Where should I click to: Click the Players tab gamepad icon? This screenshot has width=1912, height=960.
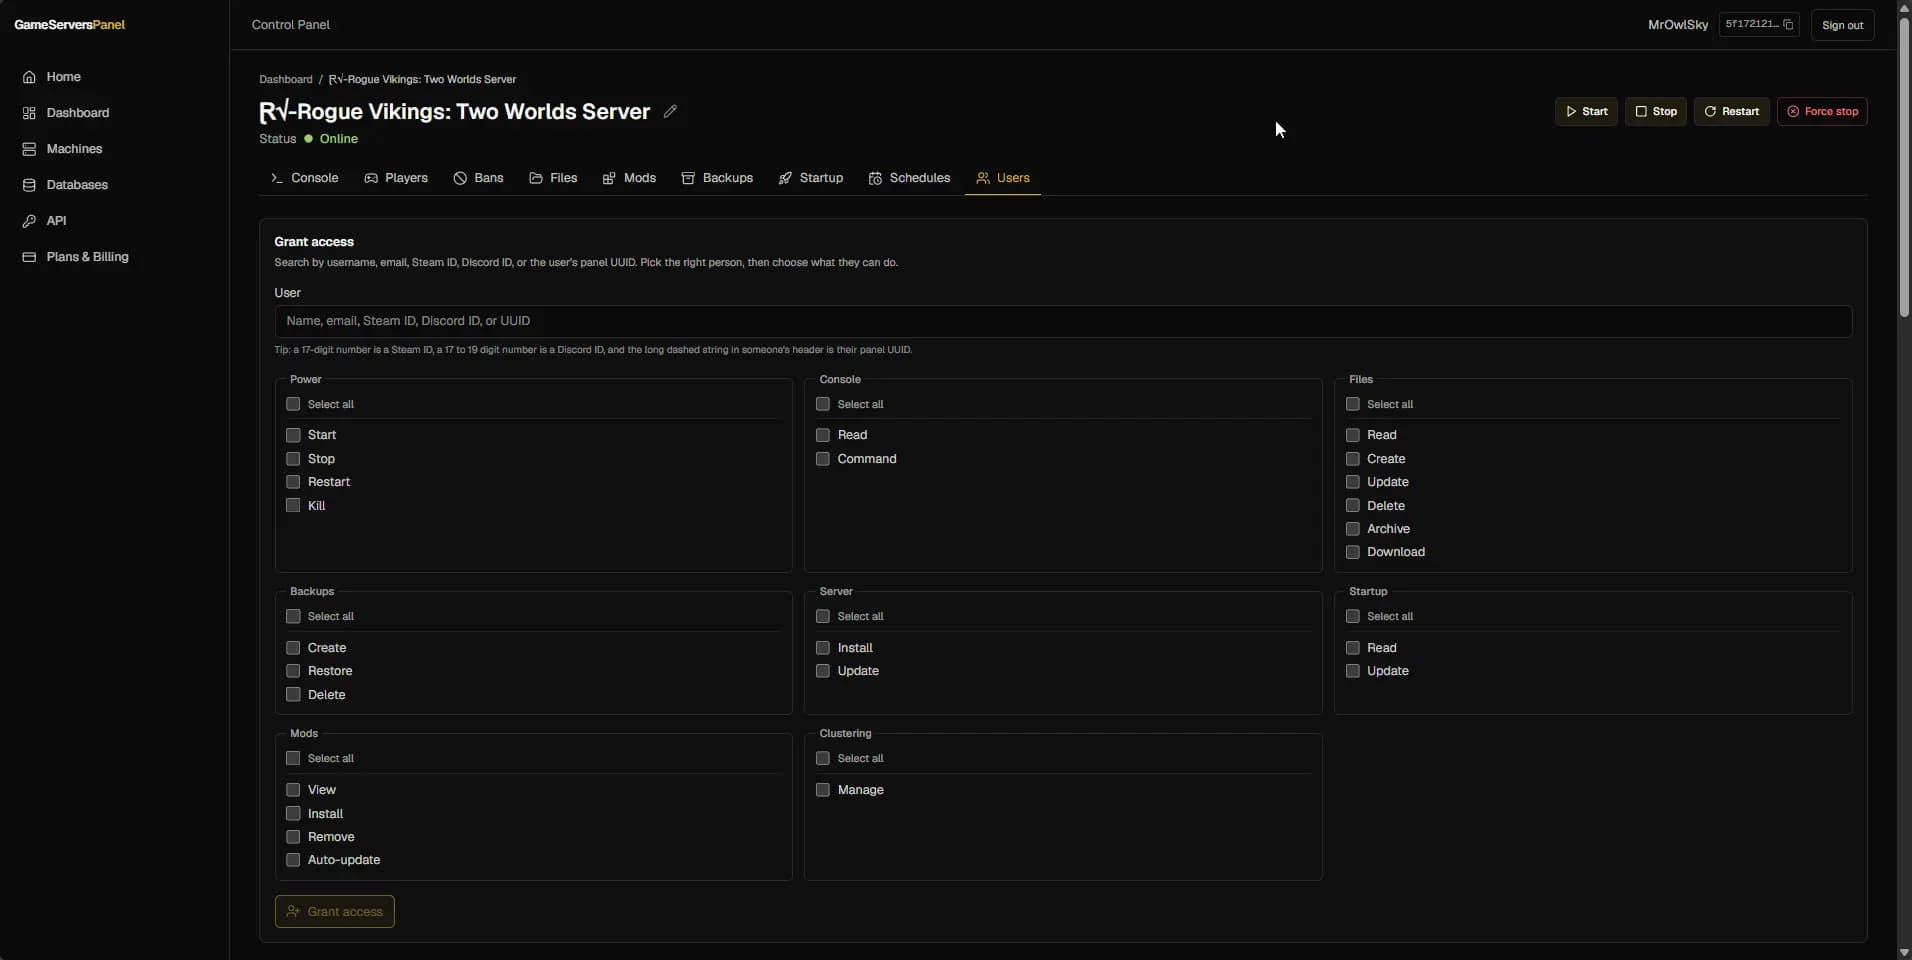371,178
